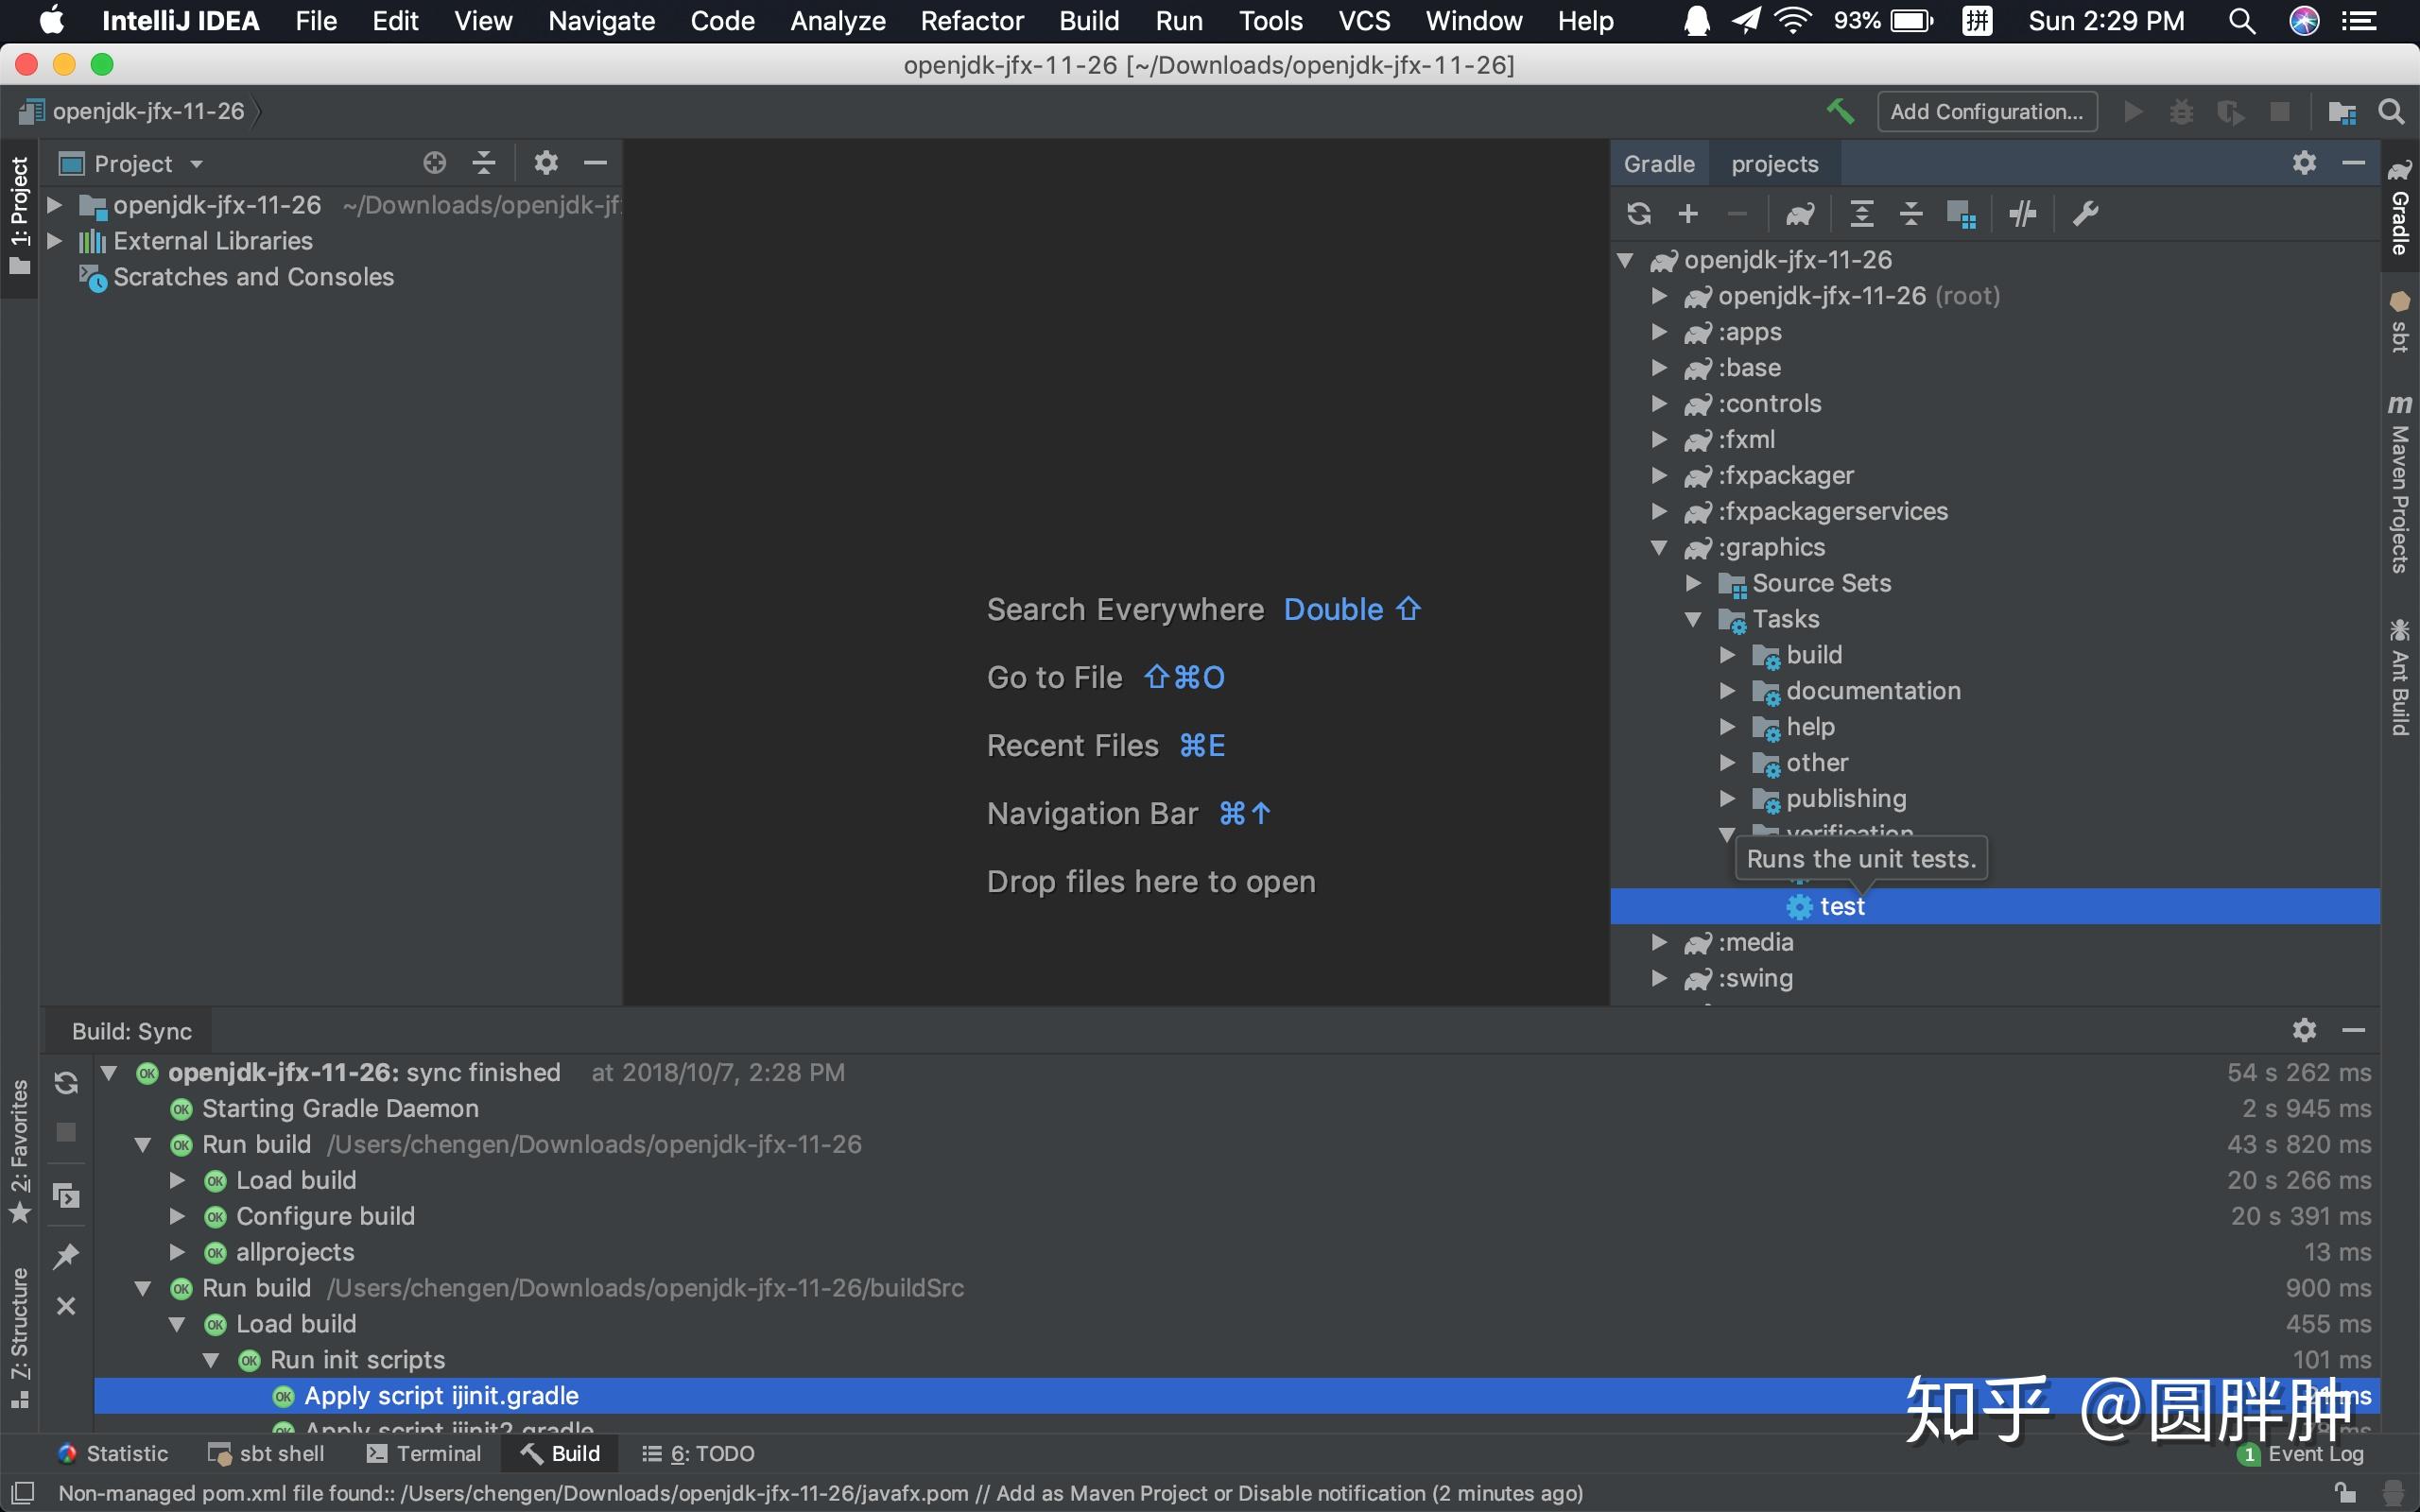The width and height of the screenshot is (2420, 1512).
Task: Hide the Gradle tool window
Action: point(2354,163)
